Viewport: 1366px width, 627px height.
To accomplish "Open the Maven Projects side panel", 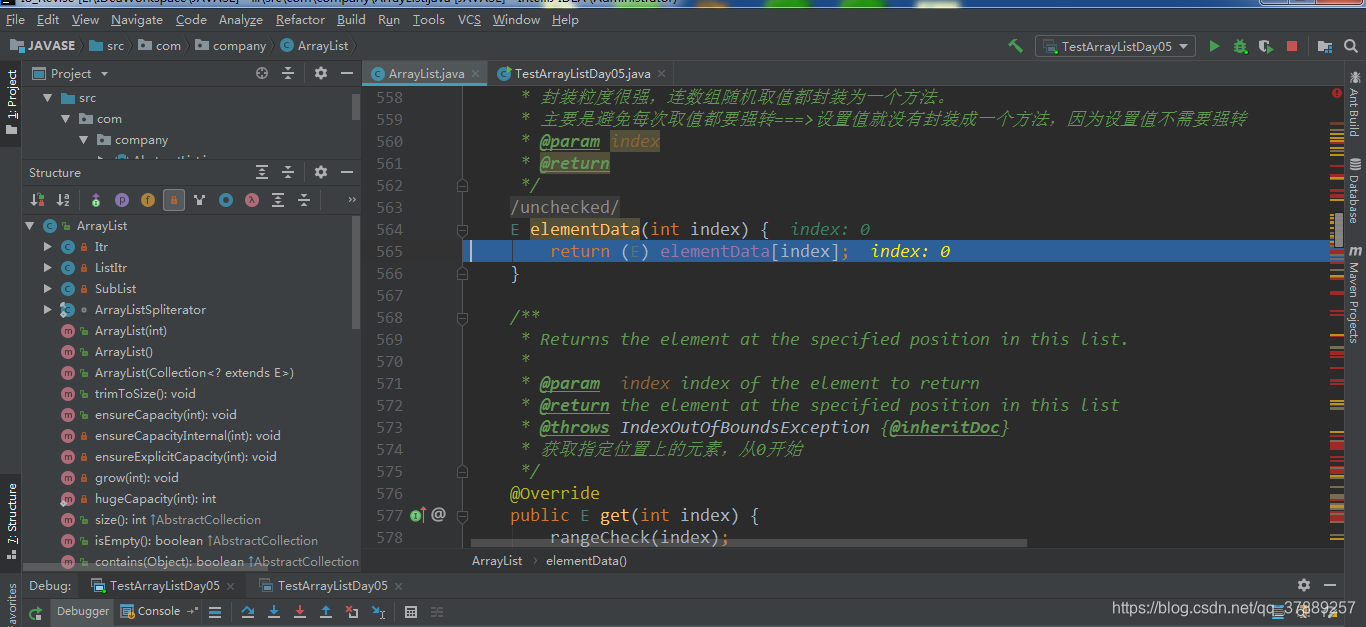I will [1355, 296].
